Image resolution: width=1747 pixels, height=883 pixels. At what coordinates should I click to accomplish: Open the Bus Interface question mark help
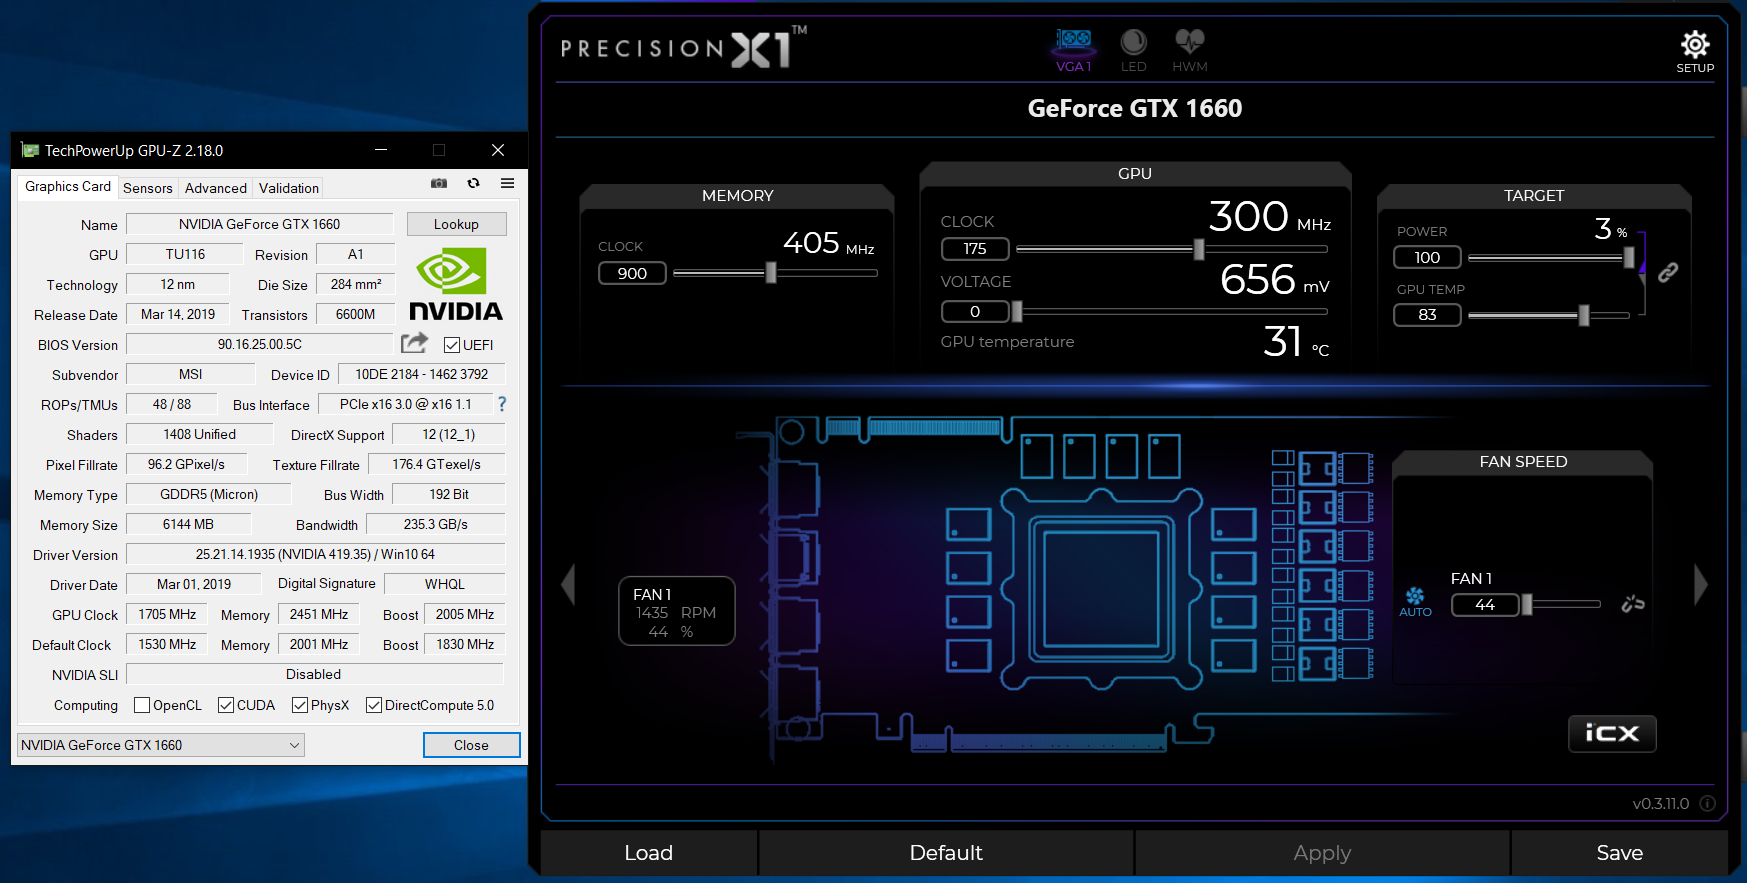[502, 404]
